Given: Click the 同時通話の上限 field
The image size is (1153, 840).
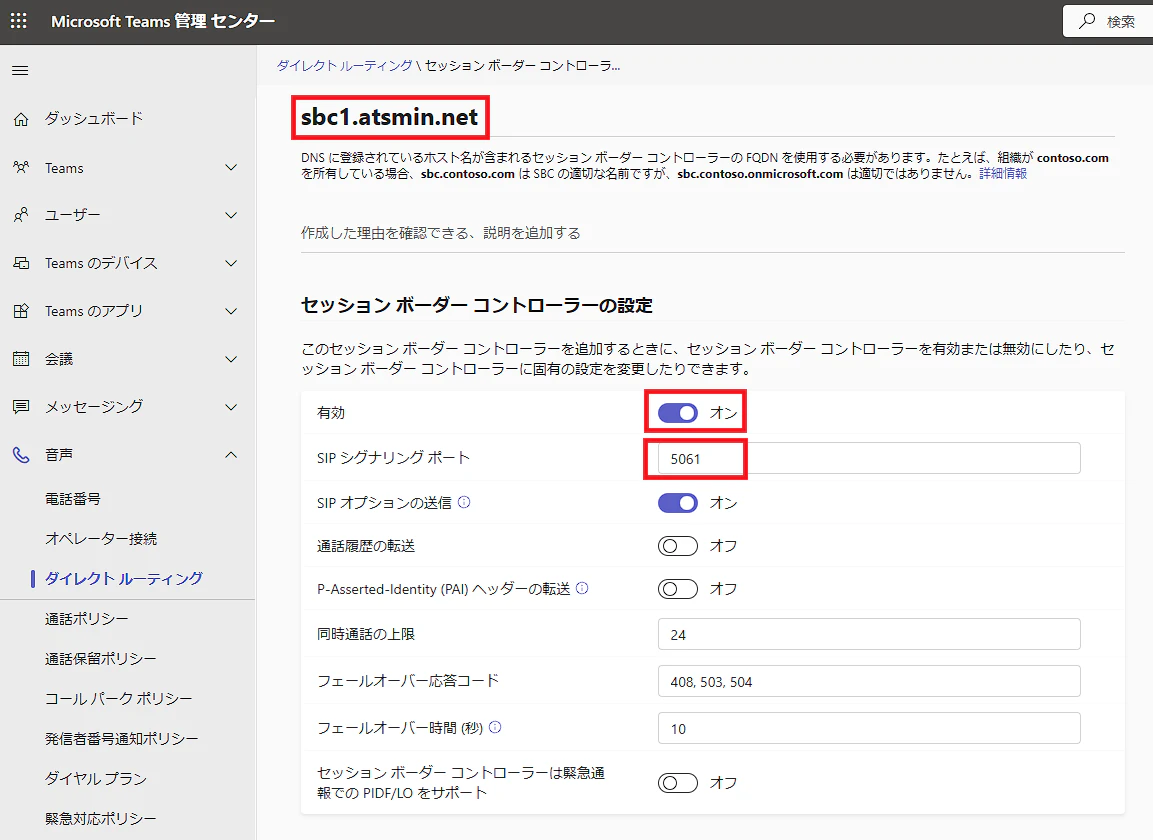Looking at the screenshot, I should [869, 634].
